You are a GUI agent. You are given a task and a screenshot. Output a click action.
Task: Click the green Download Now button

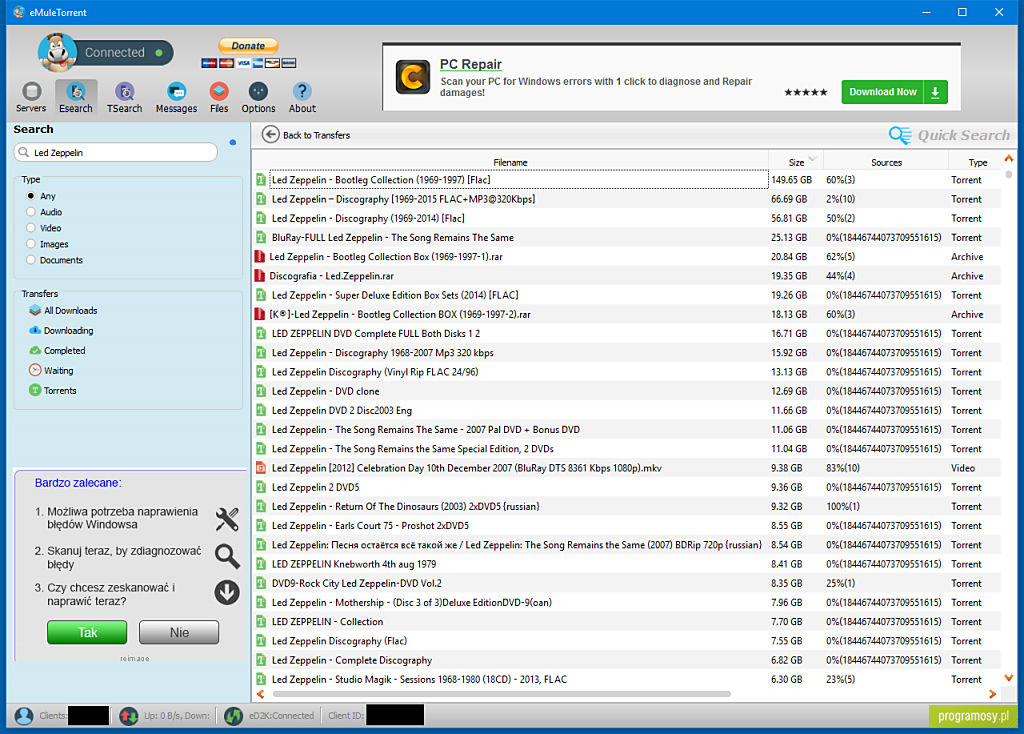pos(894,92)
